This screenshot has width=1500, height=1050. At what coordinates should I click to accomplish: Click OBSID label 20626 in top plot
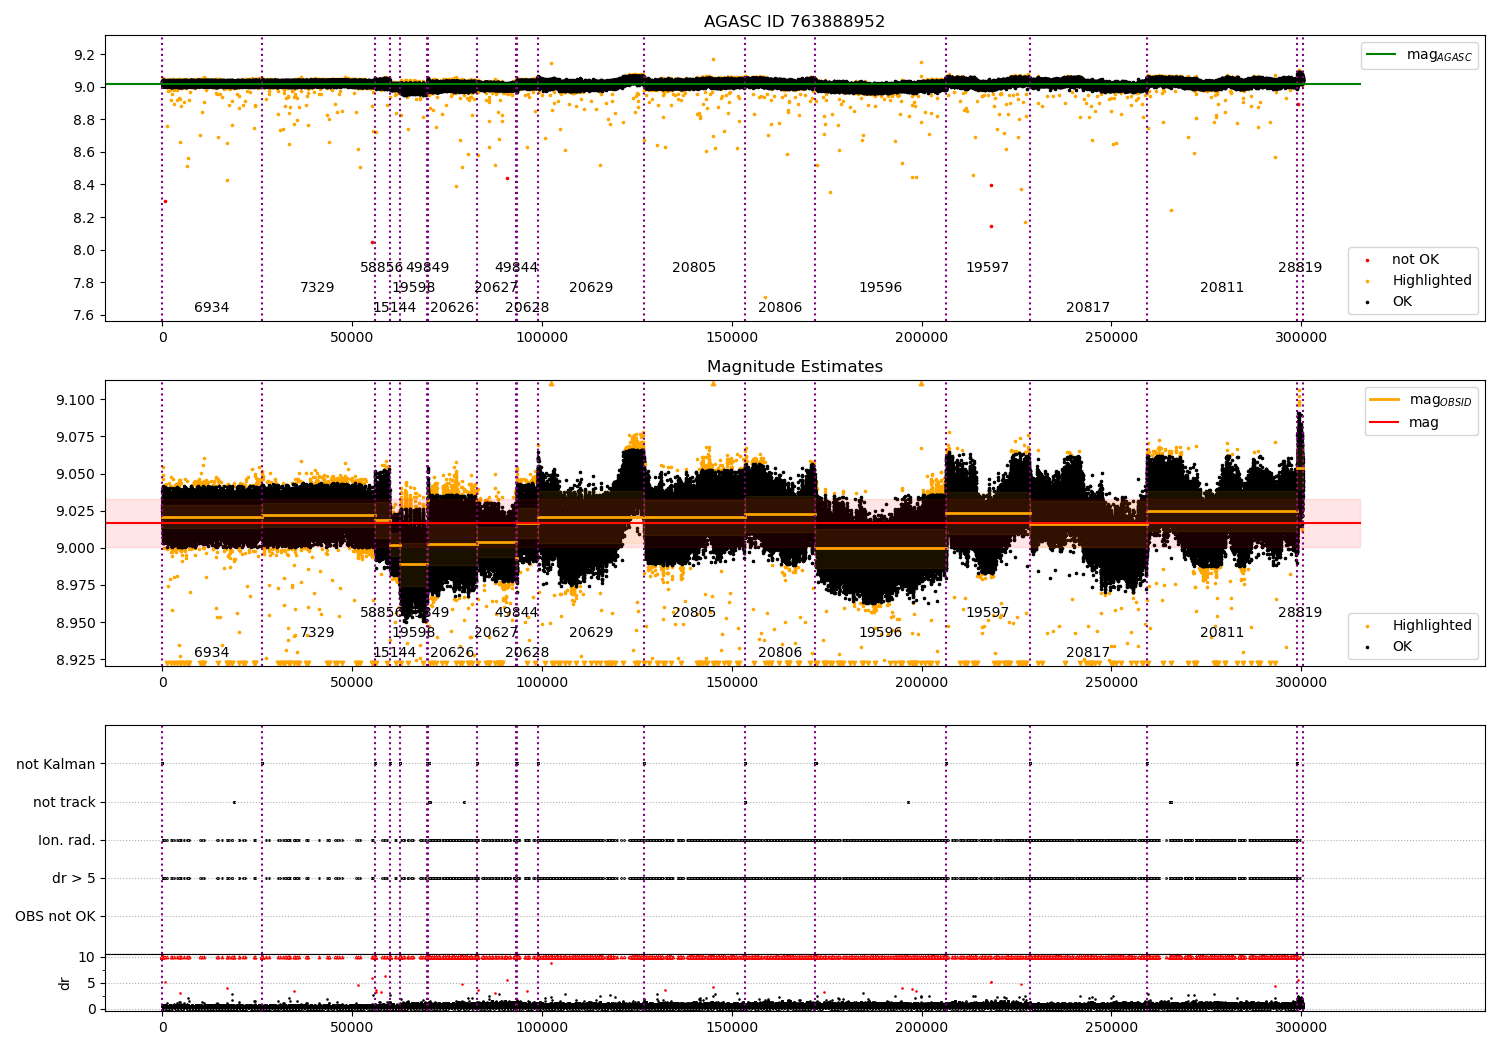tap(452, 308)
